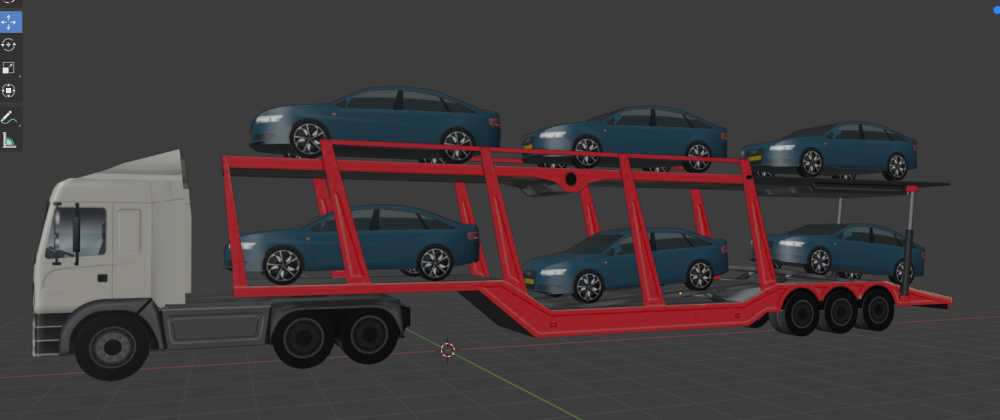Select the Annotate pencil tool

click(9, 118)
